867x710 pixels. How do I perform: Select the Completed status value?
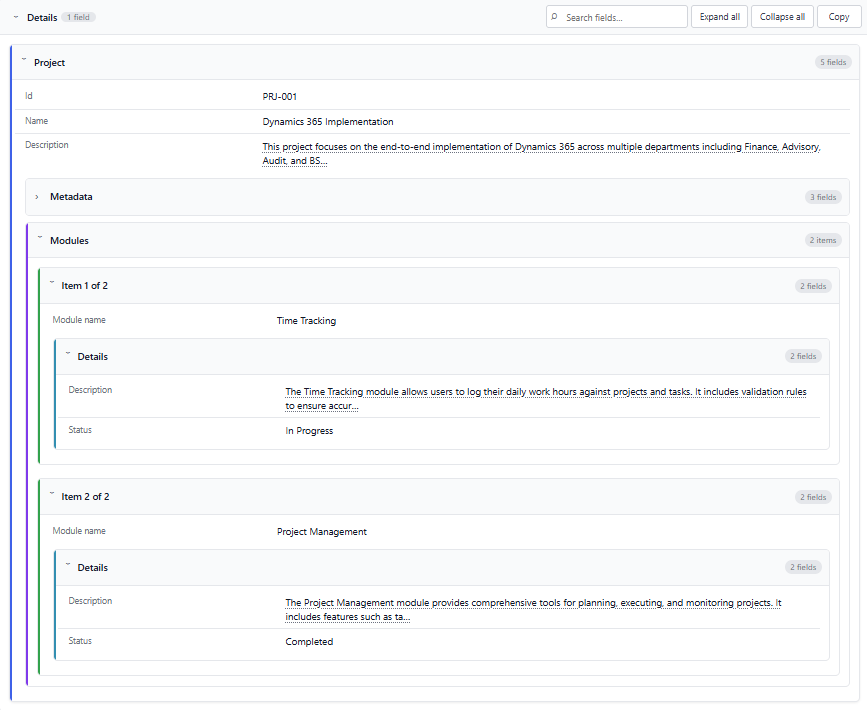(x=309, y=642)
